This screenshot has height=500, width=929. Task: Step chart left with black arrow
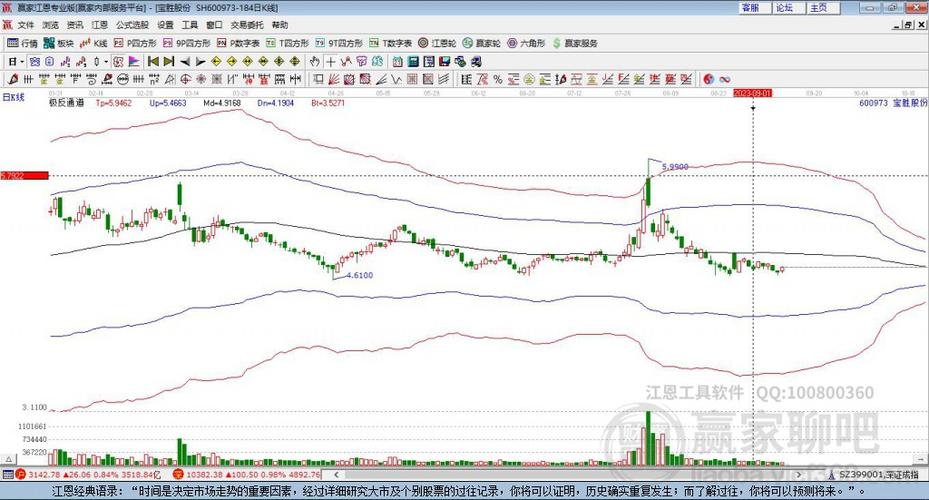click(x=185, y=62)
